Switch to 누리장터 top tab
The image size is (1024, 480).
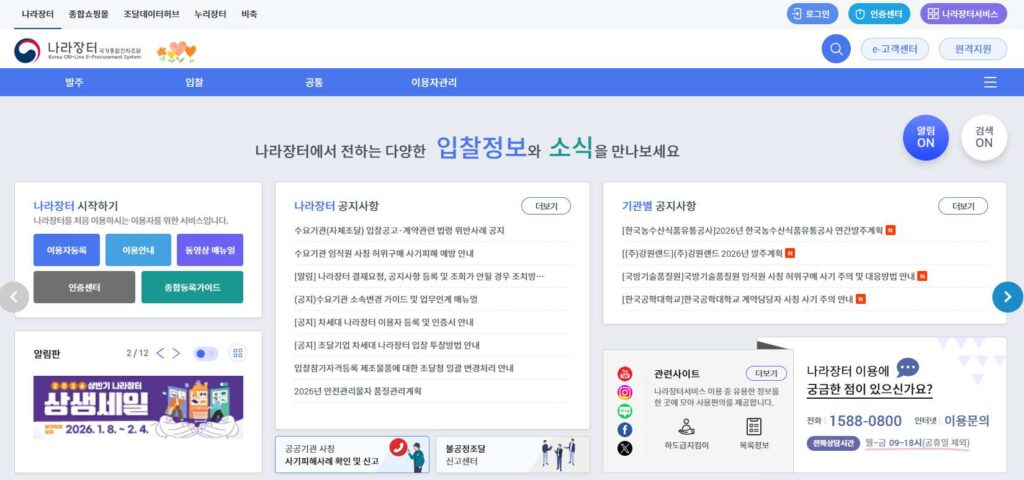(210, 14)
